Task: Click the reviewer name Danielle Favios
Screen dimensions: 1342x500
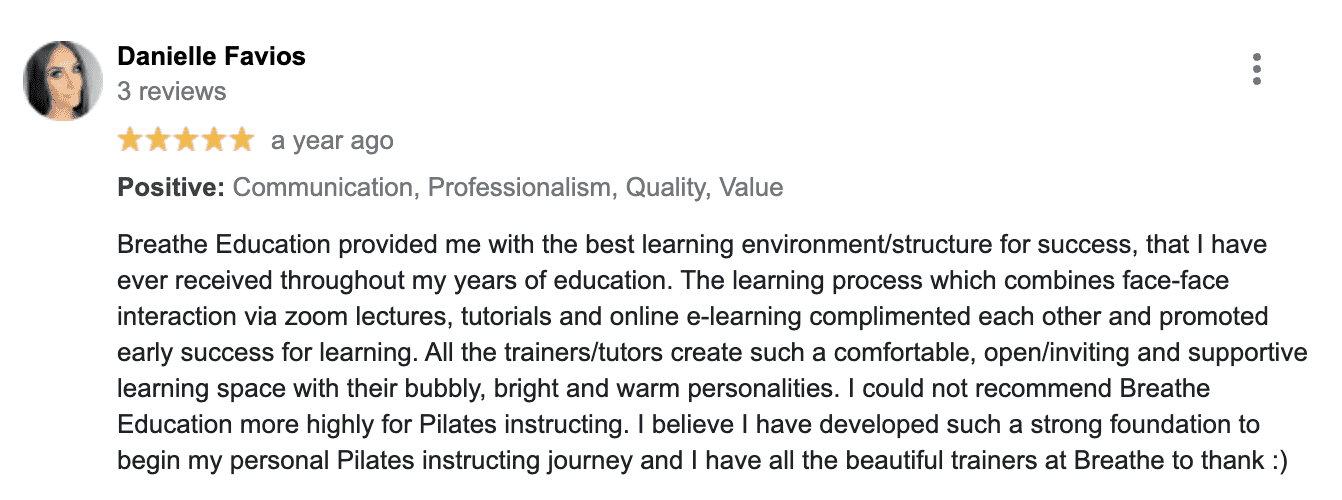Action: (212, 56)
